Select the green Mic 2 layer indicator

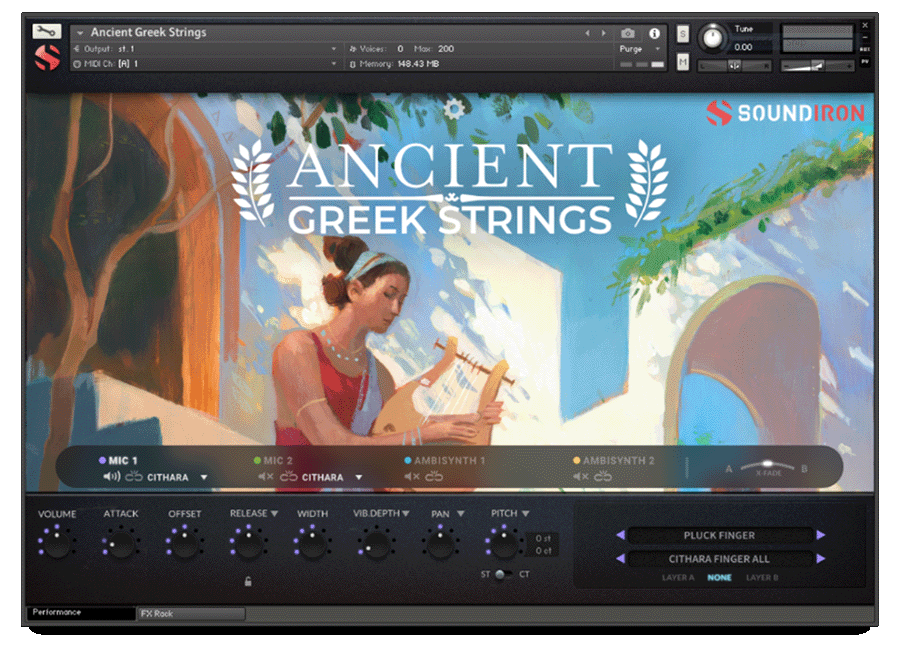point(257,460)
